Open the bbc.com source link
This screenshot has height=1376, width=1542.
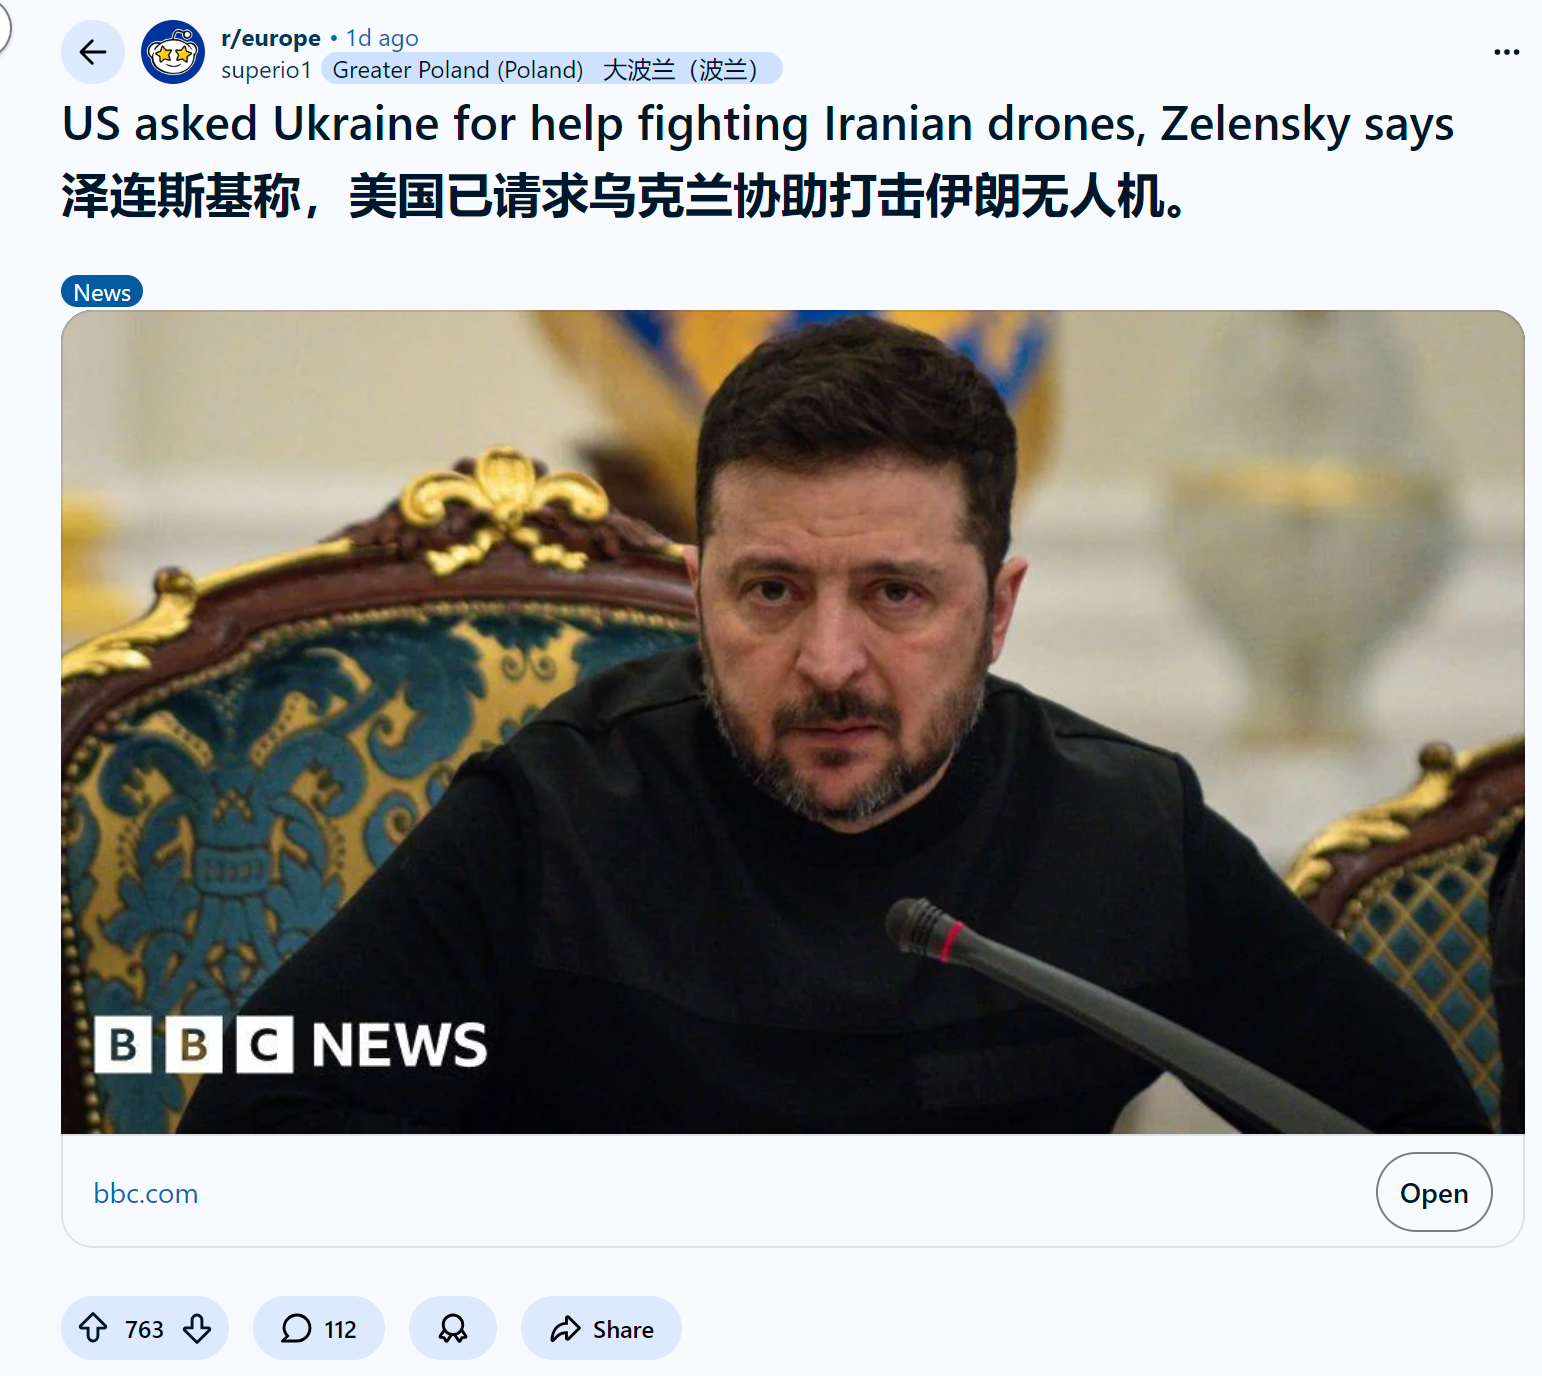tap(146, 1193)
